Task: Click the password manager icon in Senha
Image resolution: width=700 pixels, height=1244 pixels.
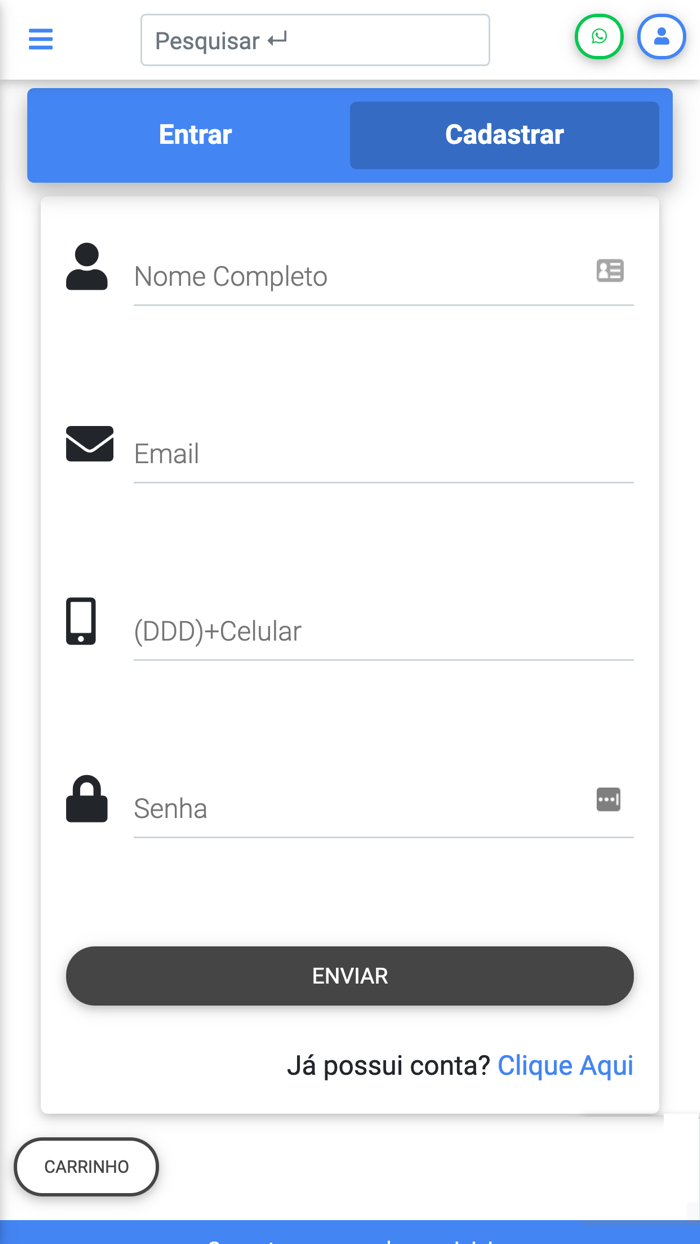Action: pos(608,800)
